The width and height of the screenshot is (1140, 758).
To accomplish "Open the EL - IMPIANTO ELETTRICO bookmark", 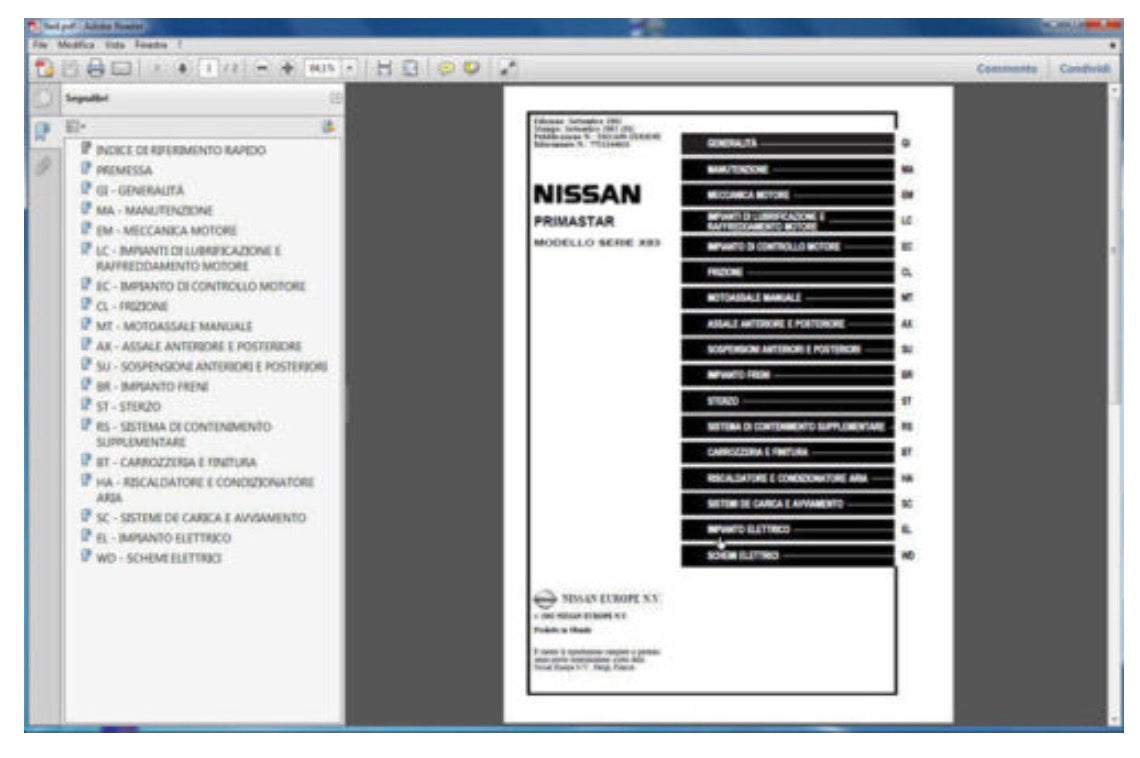I will 164,538.
